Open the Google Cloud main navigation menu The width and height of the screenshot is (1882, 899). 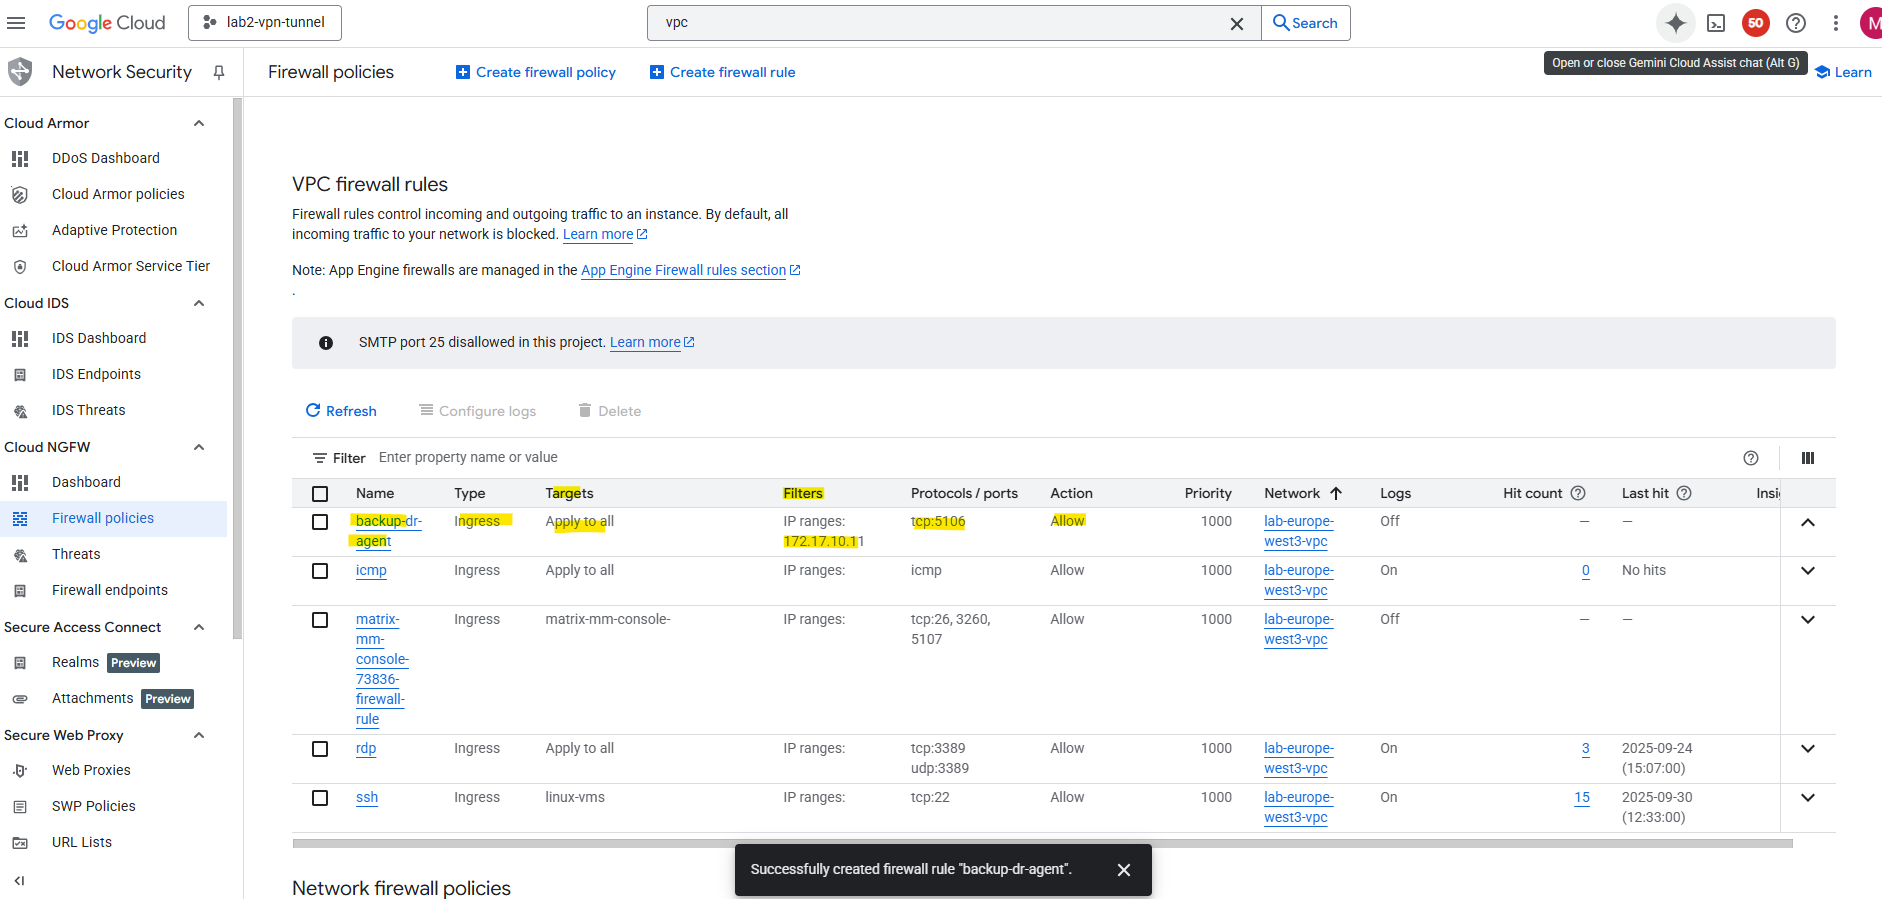[x=16, y=23]
